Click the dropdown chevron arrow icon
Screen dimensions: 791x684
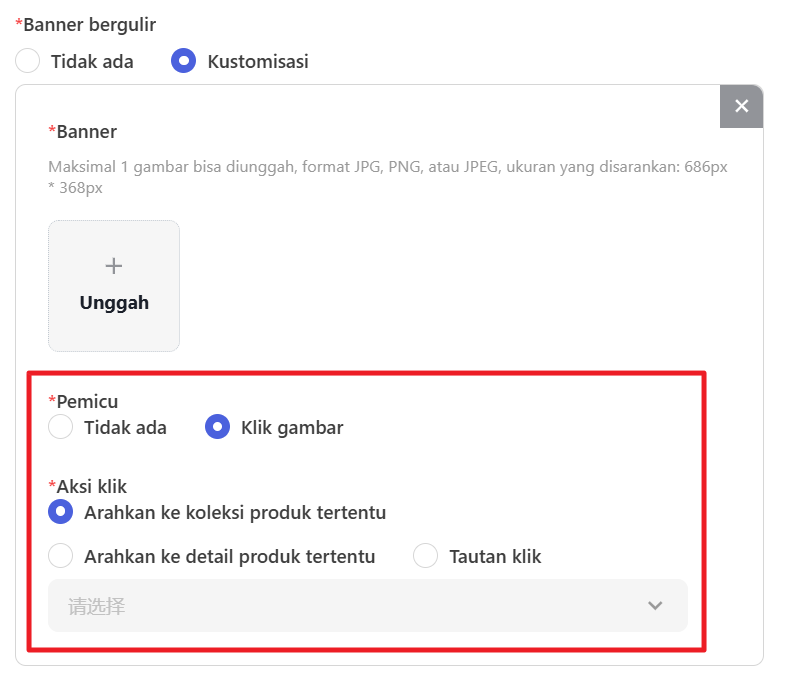(x=655, y=606)
